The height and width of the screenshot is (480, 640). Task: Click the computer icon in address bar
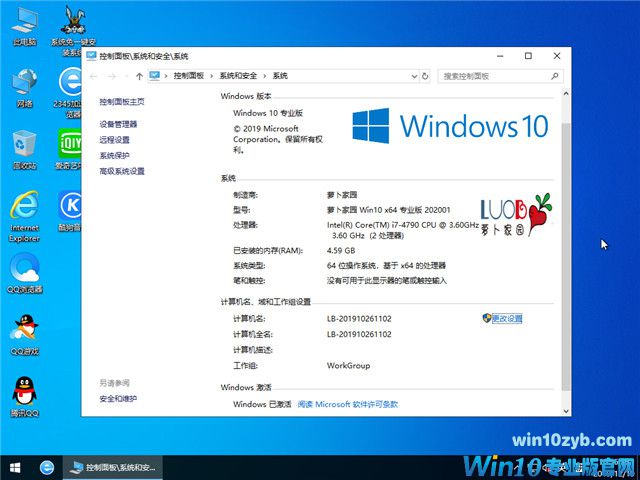(154, 76)
